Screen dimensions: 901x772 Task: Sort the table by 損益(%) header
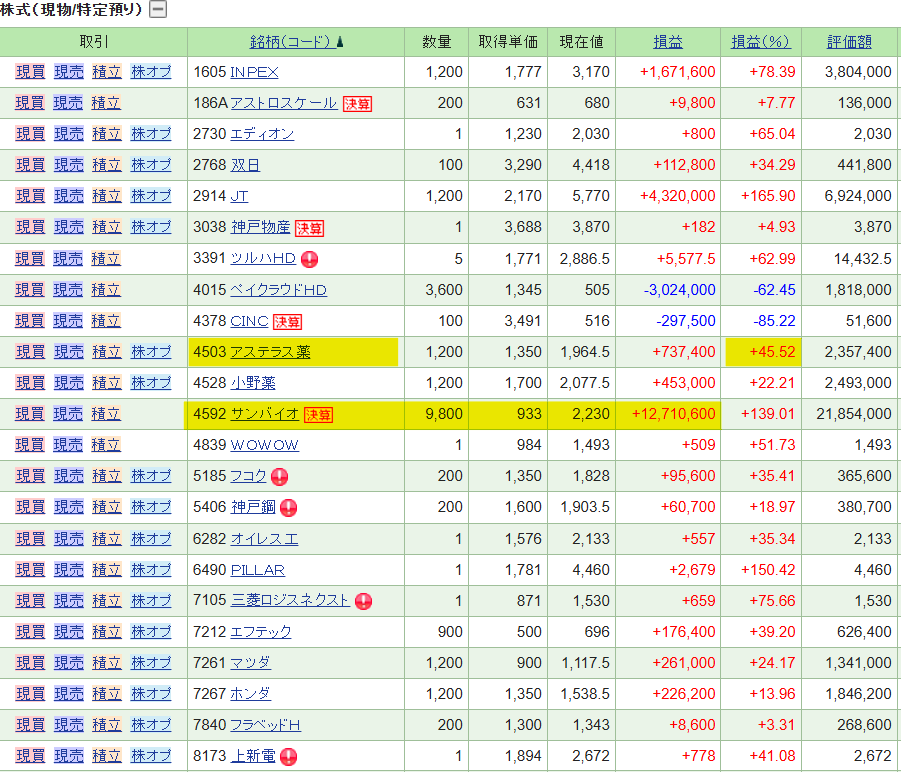coord(760,42)
